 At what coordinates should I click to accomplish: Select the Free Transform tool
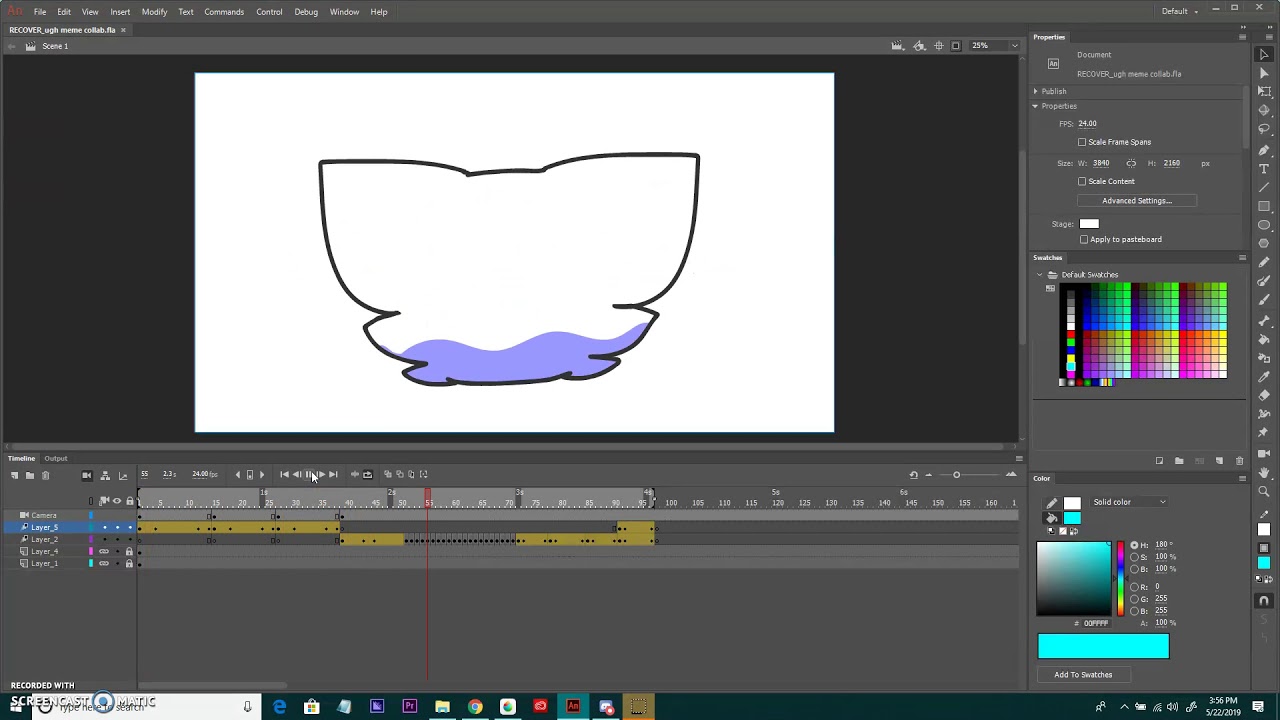coord(1264,92)
